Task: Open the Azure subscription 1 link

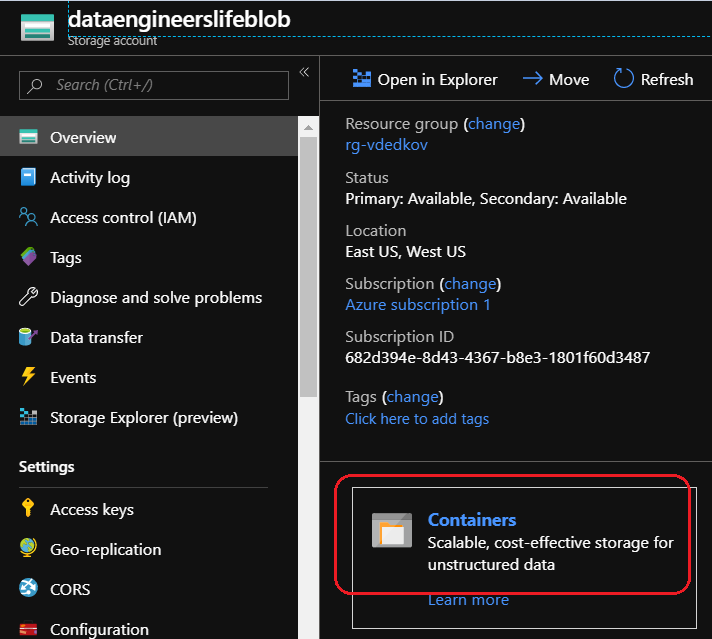Action: pyautogui.click(x=418, y=304)
